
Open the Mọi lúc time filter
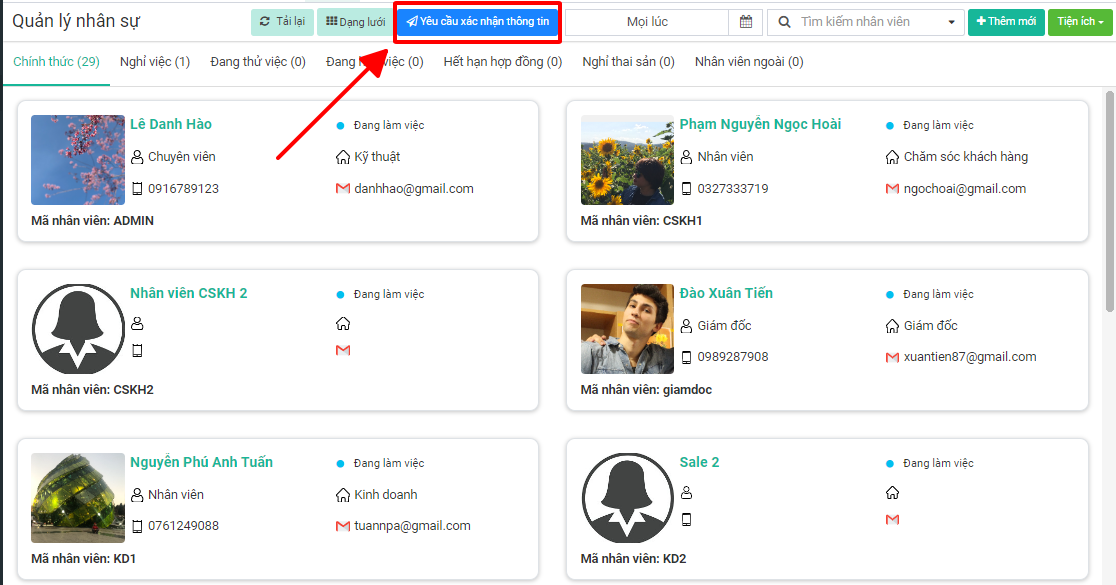coord(647,22)
